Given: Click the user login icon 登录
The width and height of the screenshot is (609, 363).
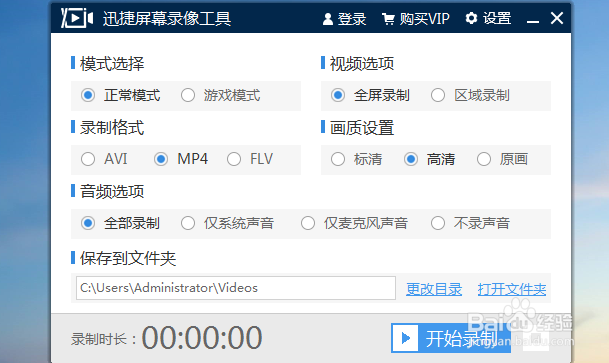Looking at the screenshot, I should [344, 19].
